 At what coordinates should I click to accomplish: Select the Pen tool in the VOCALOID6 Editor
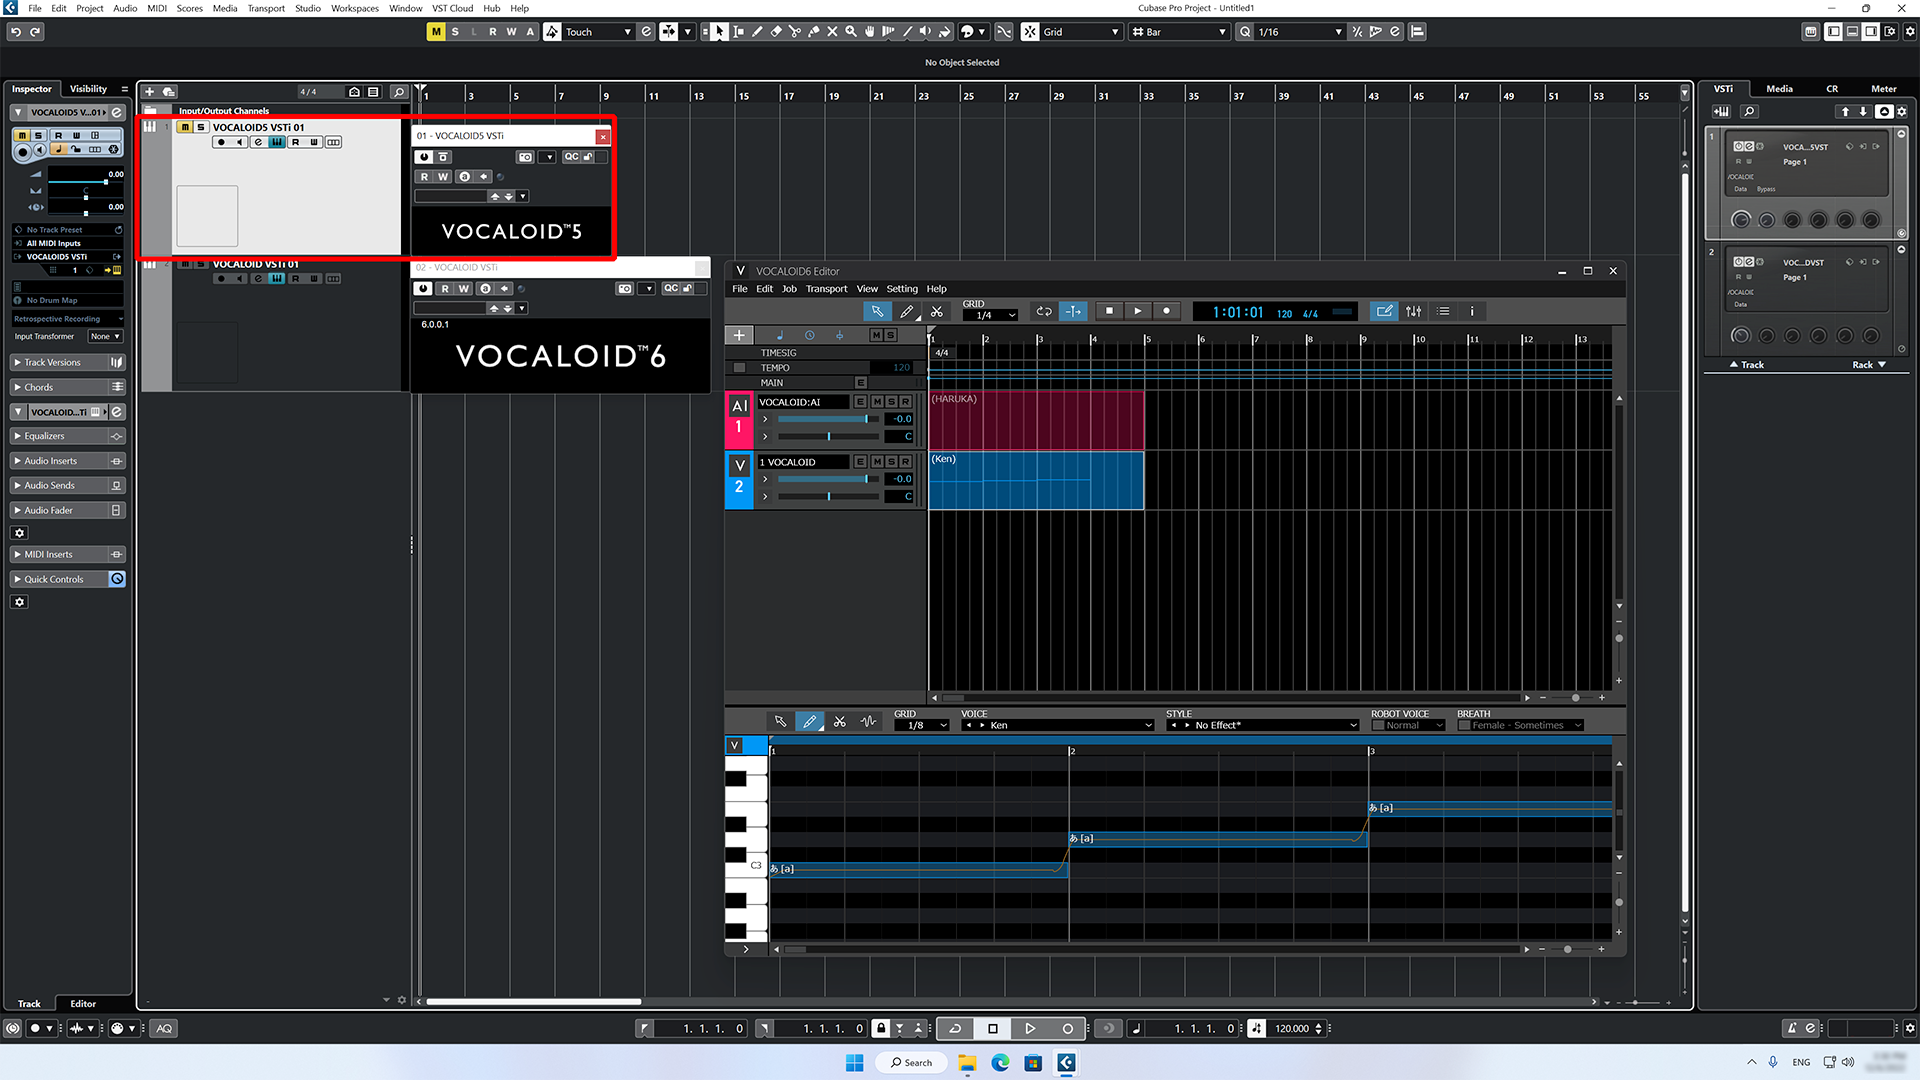pos(906,311)
